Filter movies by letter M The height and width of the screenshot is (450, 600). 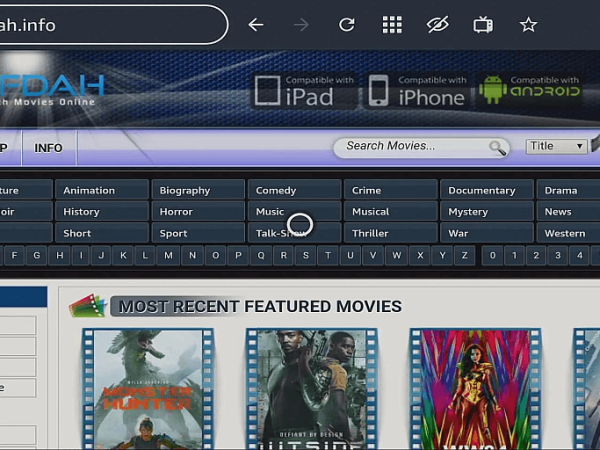168,255
